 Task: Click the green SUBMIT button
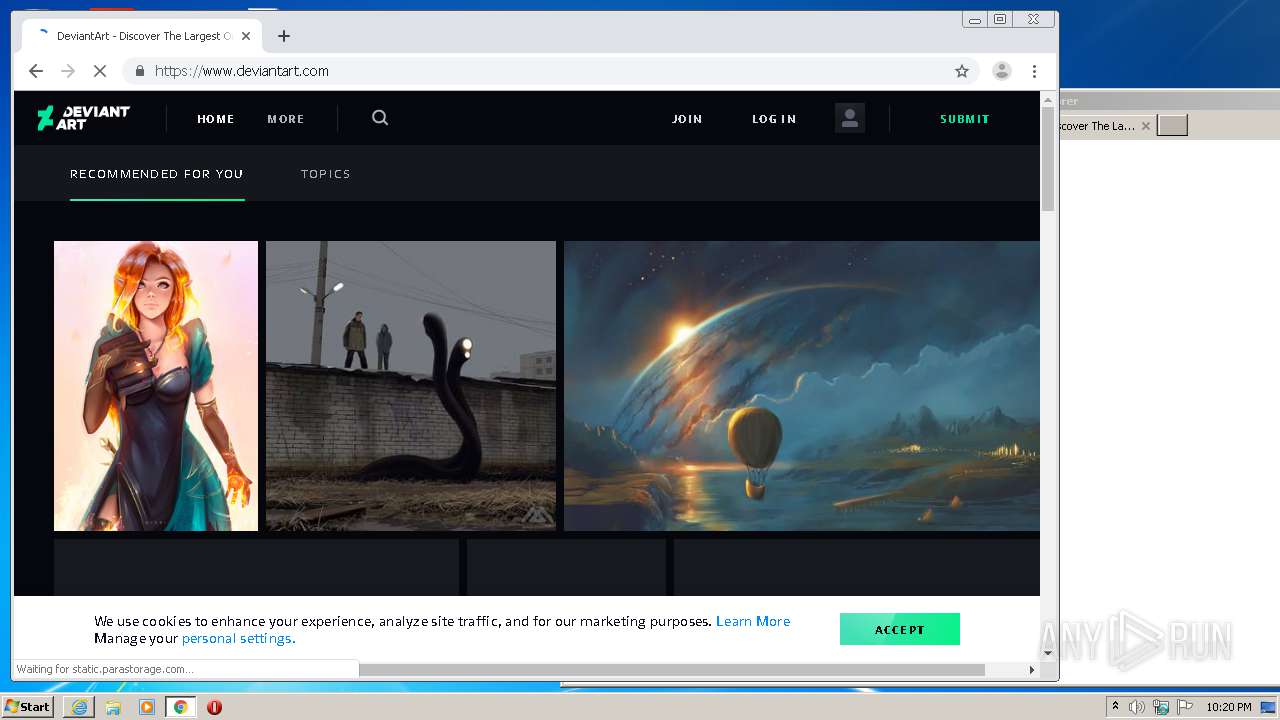point(964,119)
